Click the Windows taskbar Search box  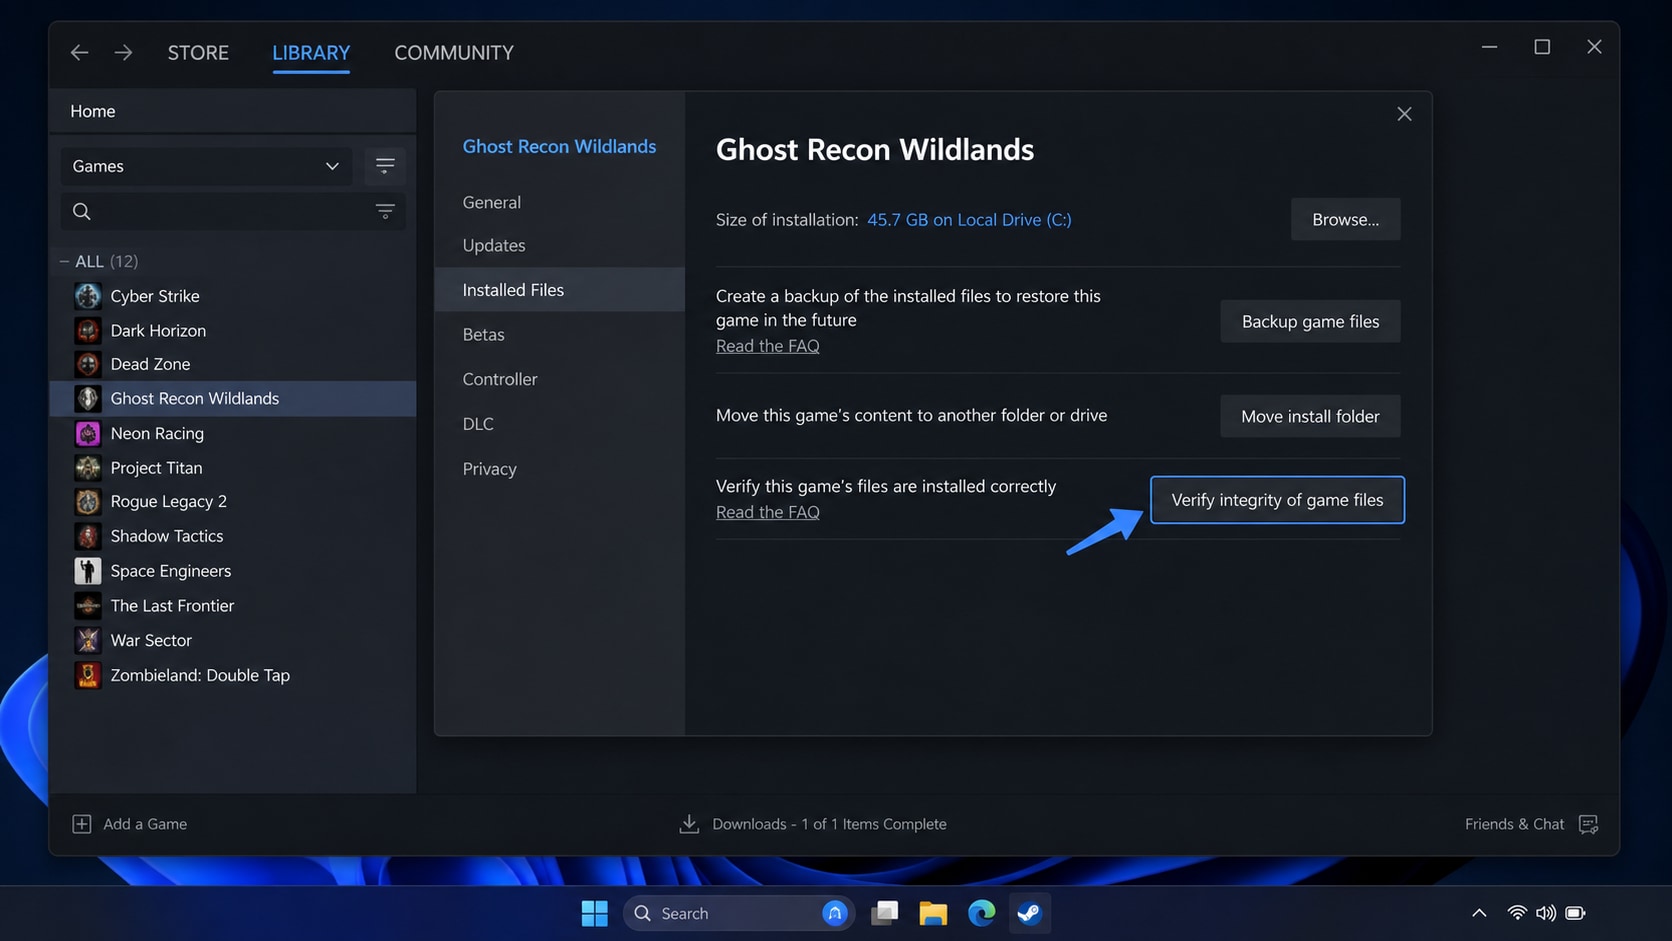[x=738, y=913]
